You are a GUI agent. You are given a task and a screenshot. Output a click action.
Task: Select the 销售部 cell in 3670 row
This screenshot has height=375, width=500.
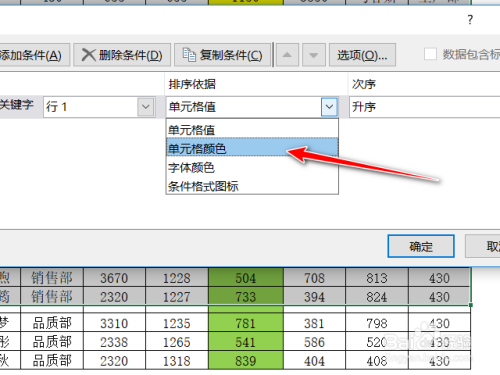coord(52,277)
